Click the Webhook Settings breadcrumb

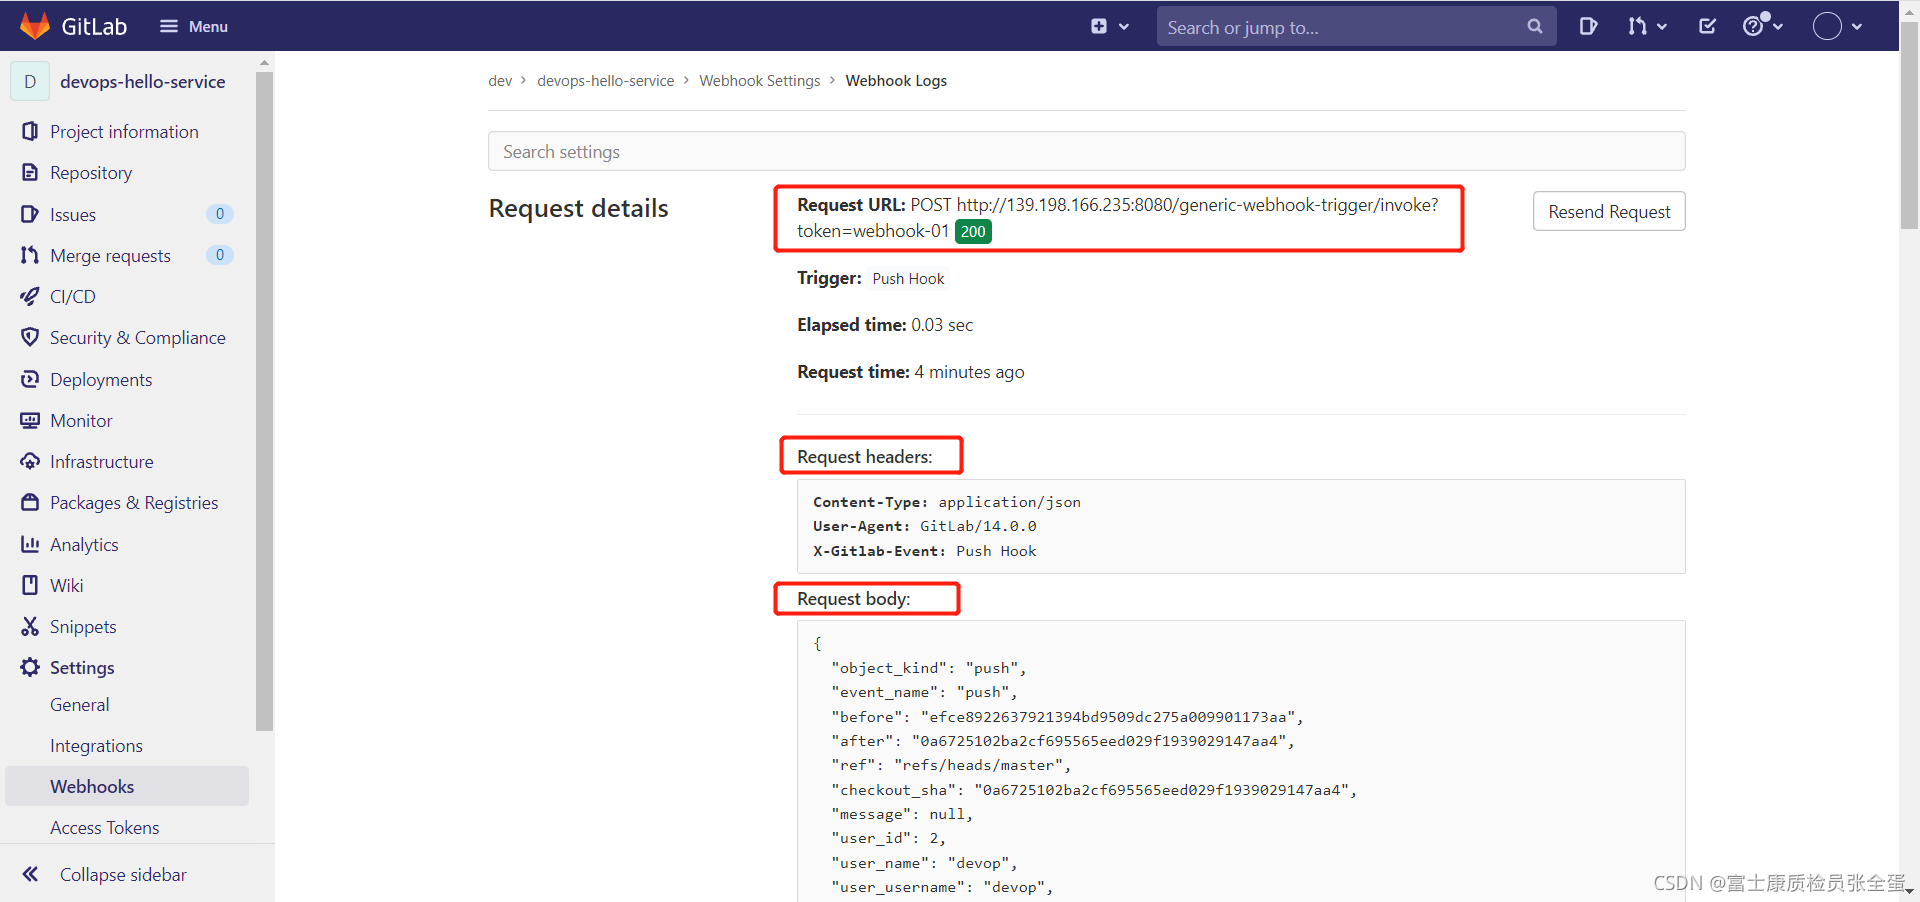[x=760, y=81]
